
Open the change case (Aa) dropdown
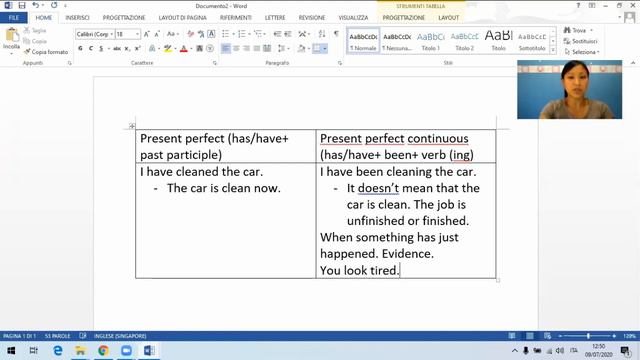(x=173, y=34)
